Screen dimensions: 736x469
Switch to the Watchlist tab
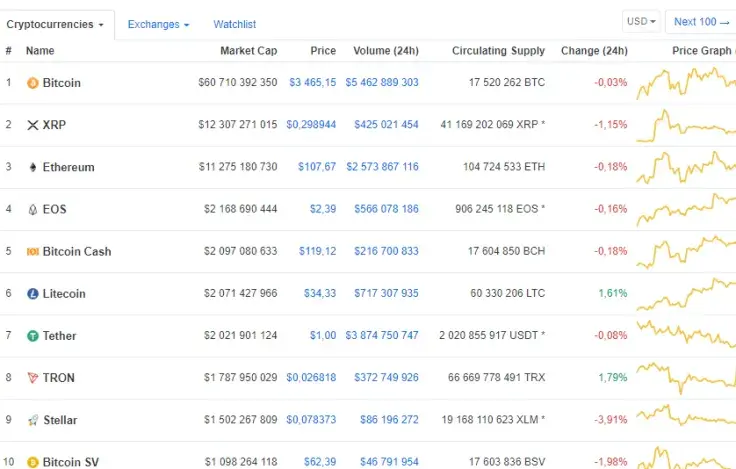(x=234, y=24)
